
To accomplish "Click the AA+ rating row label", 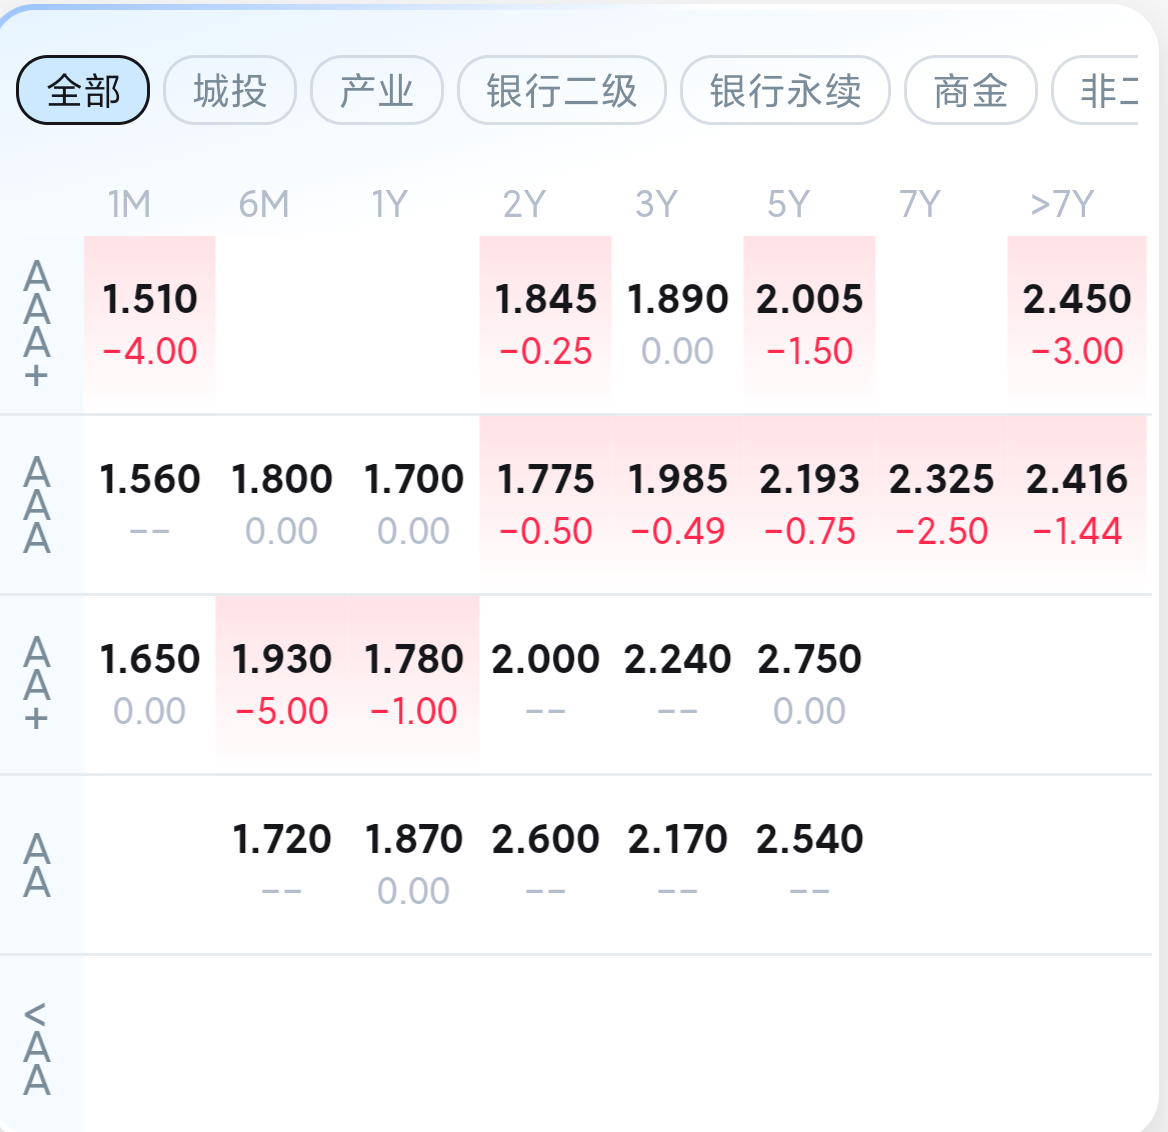I will pyautogui.click(x=37, y=684).
